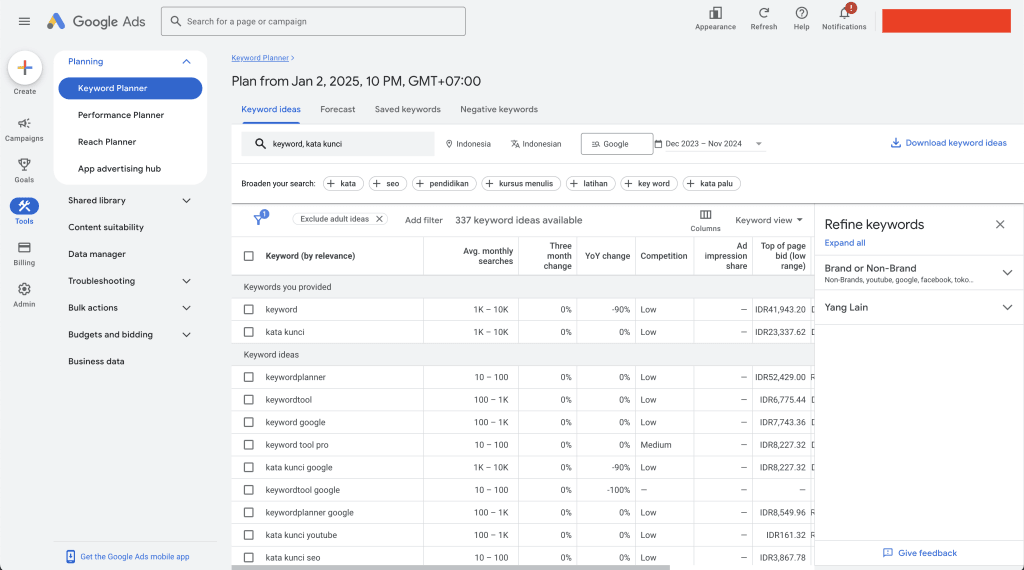
Task: Remove the Exclude adult ideas filter
Action: pos(379,219)
